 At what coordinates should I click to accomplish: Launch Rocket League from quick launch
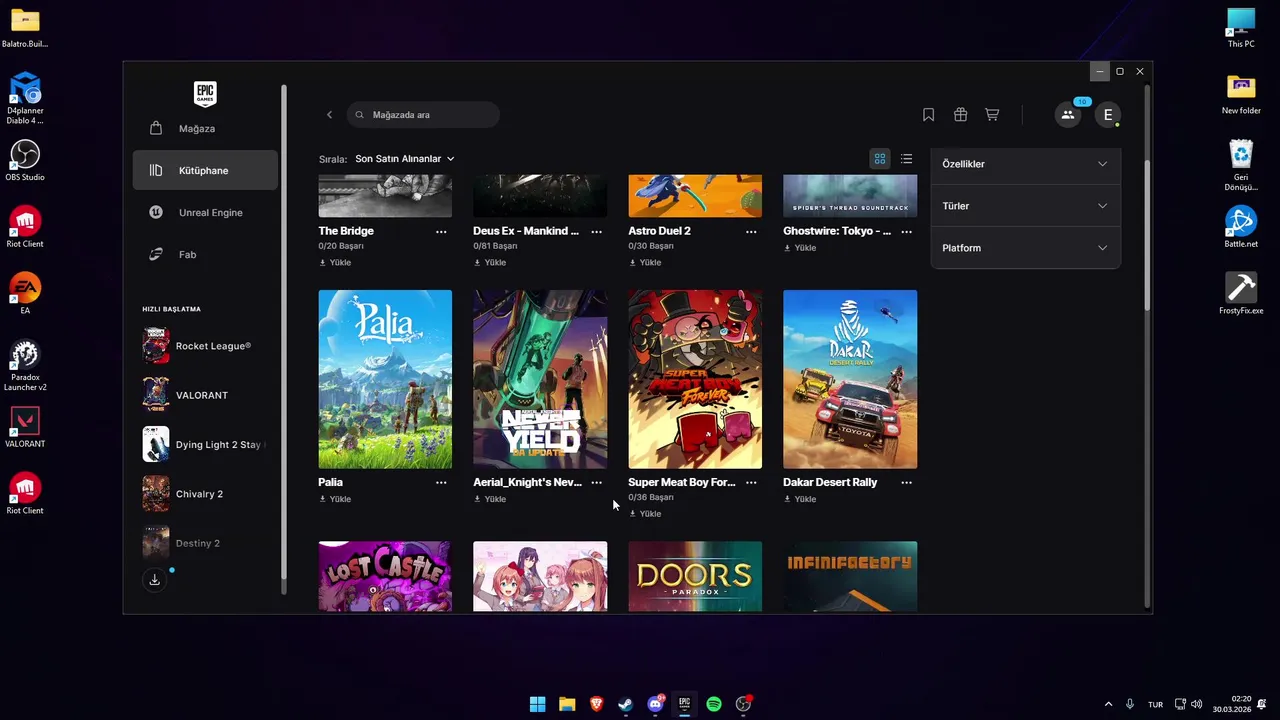(205, 346)
